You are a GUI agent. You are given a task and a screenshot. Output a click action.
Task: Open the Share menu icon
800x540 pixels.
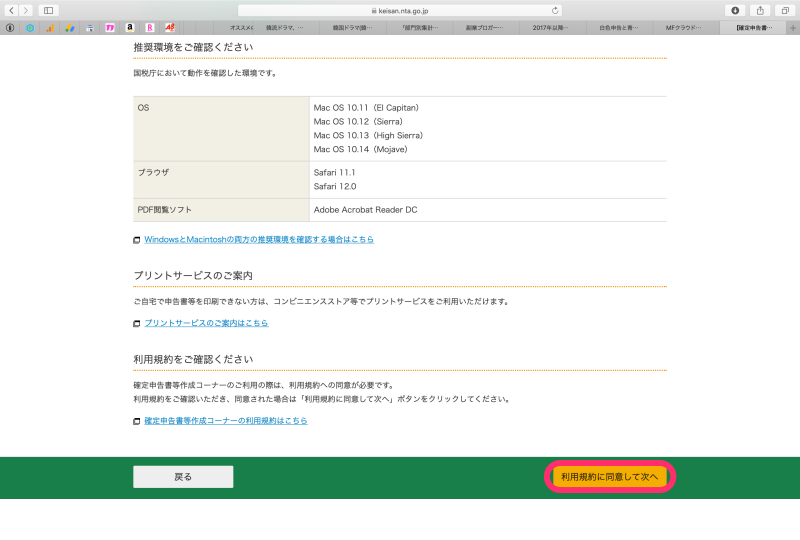pyautogui.click(x=760, y=10)
